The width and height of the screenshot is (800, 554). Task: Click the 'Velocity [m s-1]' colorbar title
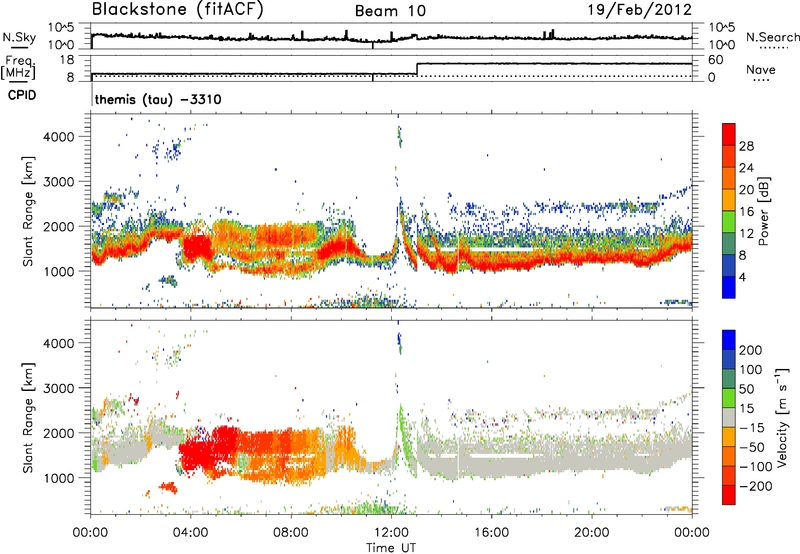click(782, 417)
